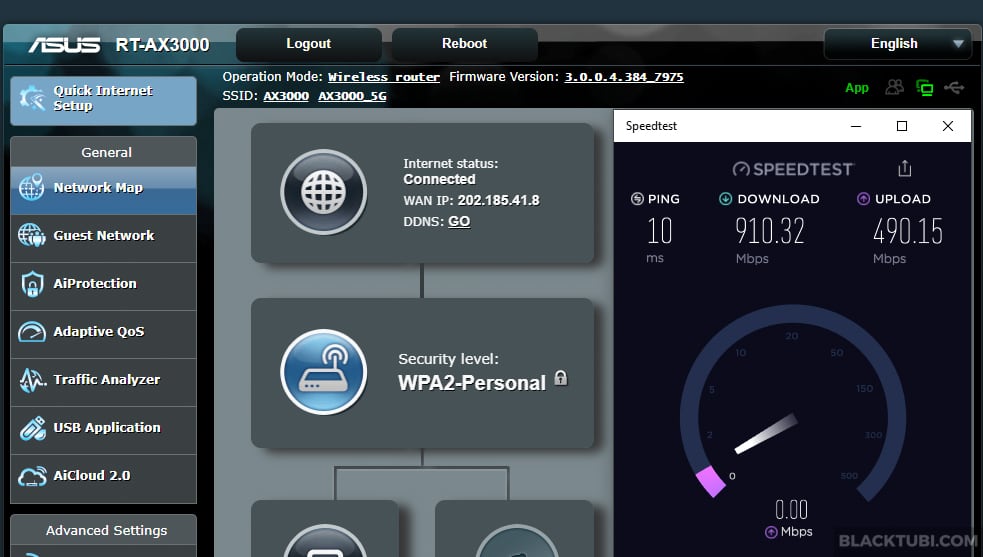Image resolution: width=983 pixels, height=557 pixels.
Task: Click the Traffic Analyzer waveform icon
Action: [32, 379]
